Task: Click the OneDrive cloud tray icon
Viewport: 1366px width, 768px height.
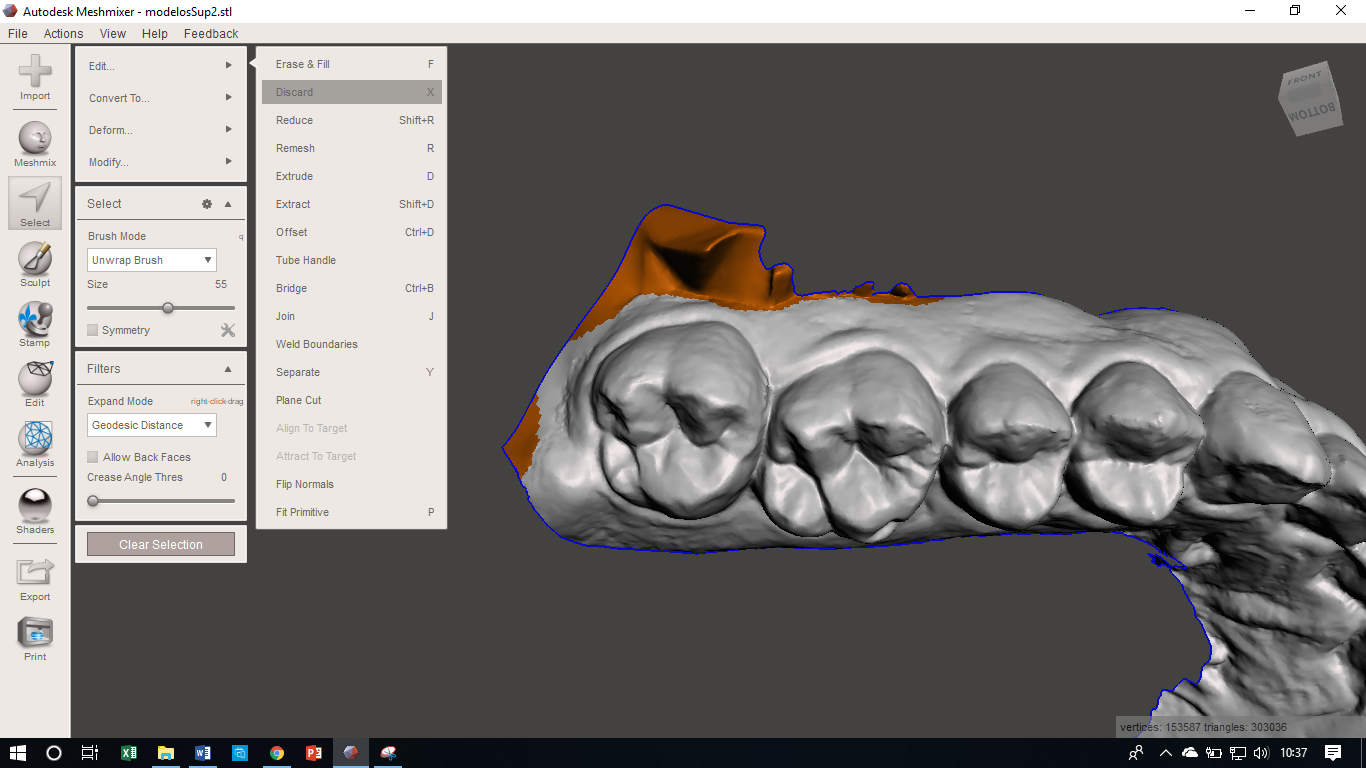Action: (1190, 753)
